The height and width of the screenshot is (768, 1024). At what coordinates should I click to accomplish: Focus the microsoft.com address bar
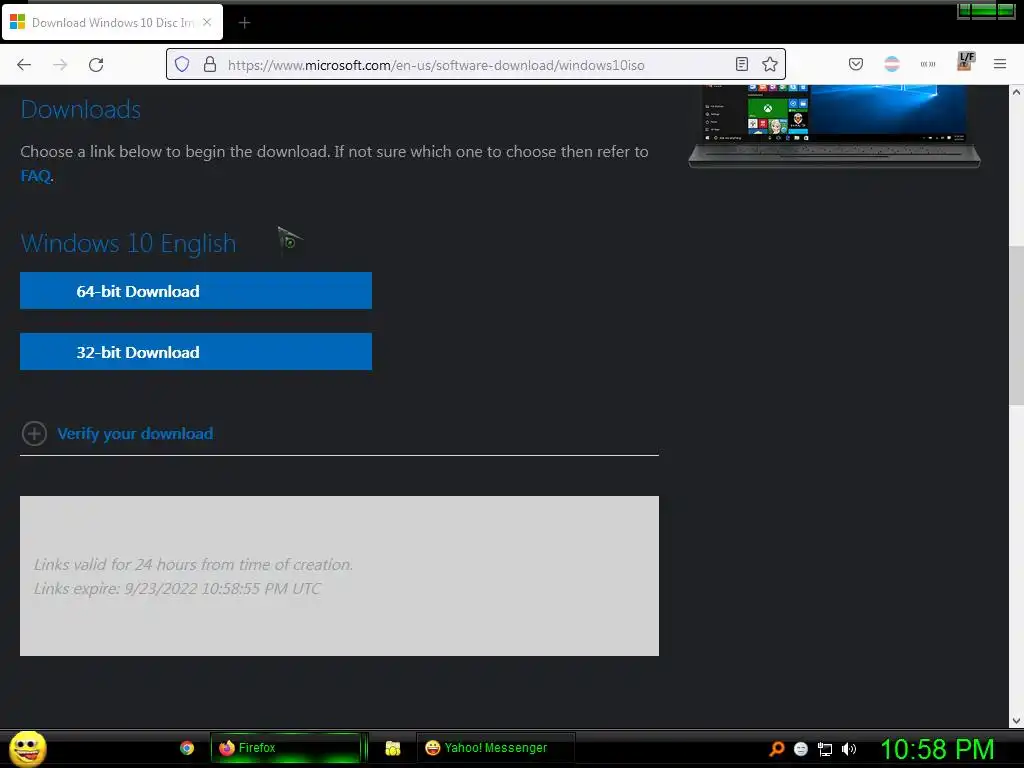pos(477,65)
